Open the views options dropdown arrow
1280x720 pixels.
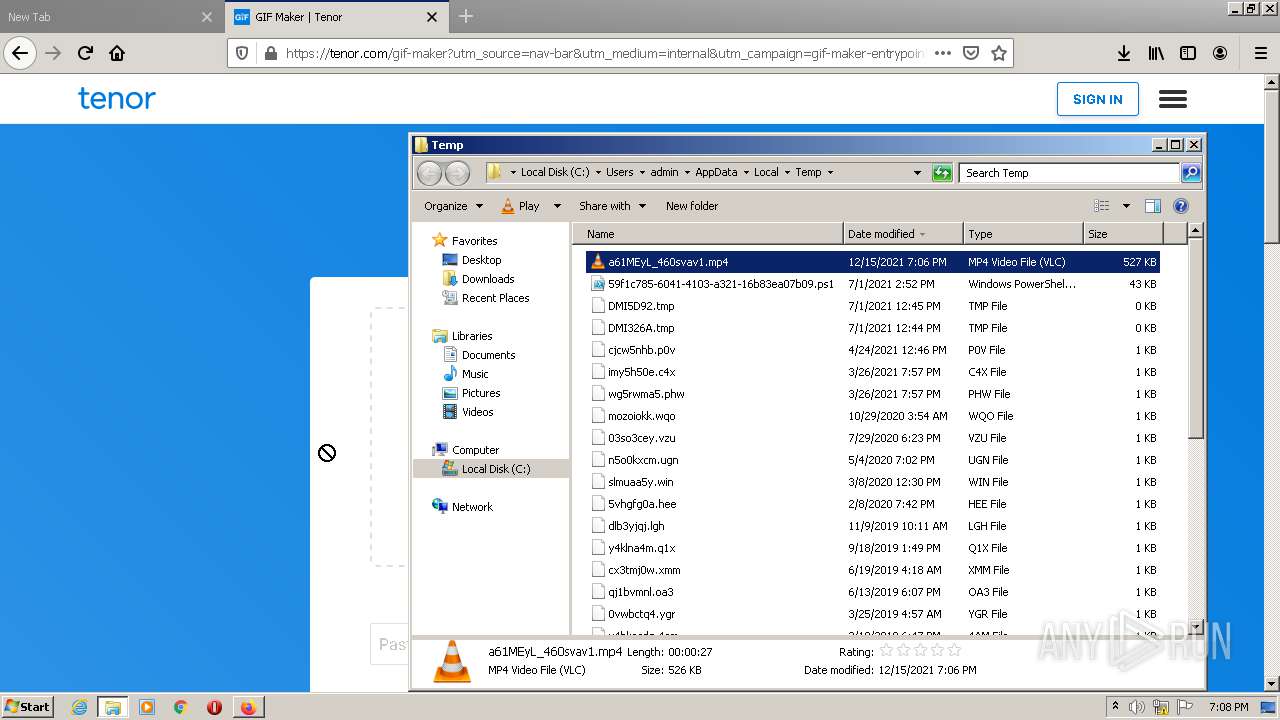(1126, 206)
